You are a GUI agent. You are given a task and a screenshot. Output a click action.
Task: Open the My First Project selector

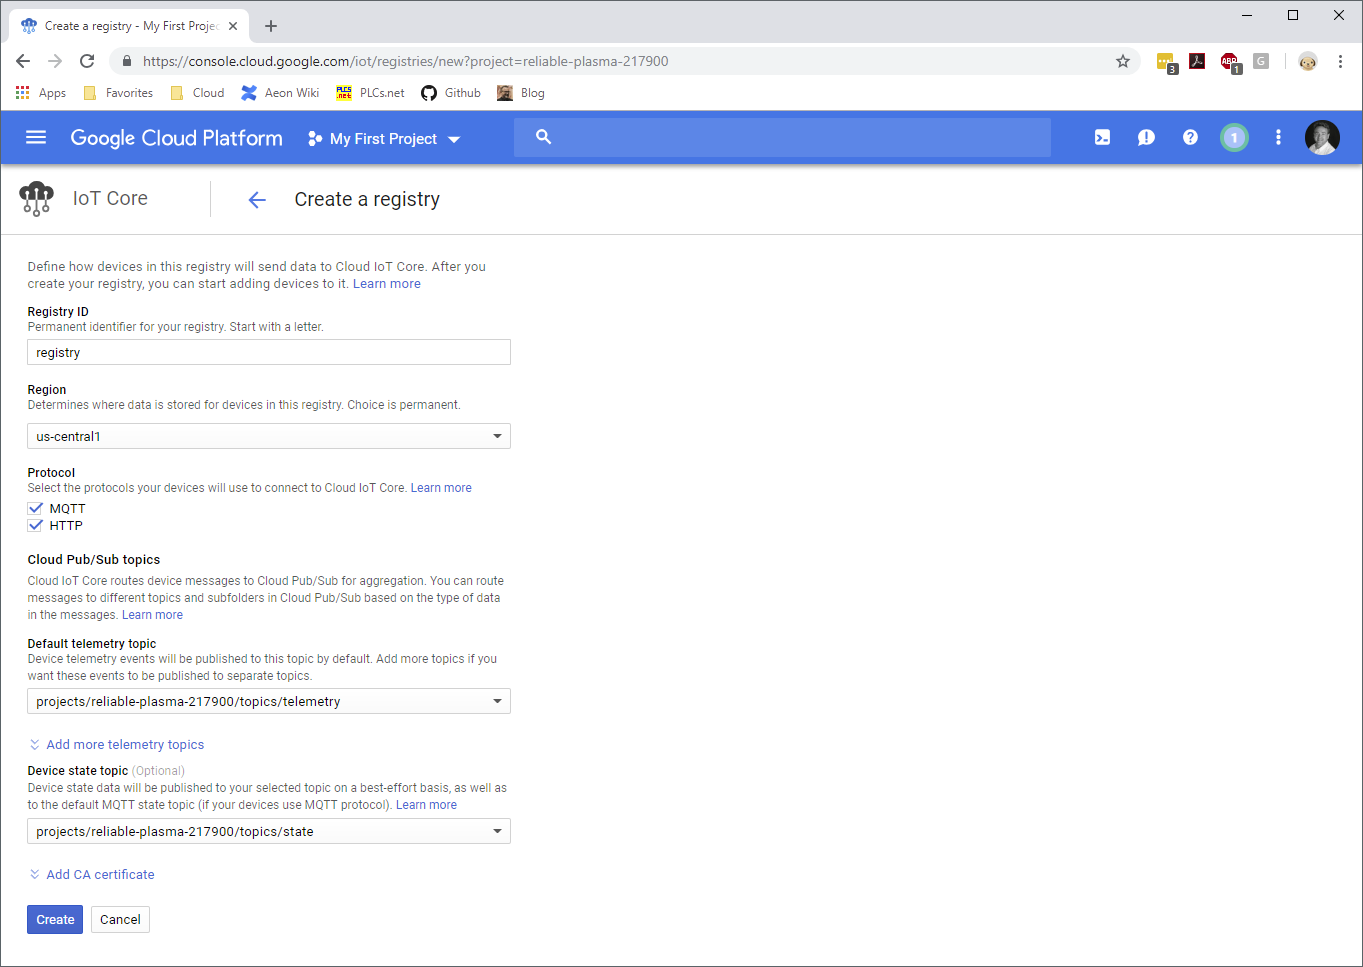pos(384,139)
